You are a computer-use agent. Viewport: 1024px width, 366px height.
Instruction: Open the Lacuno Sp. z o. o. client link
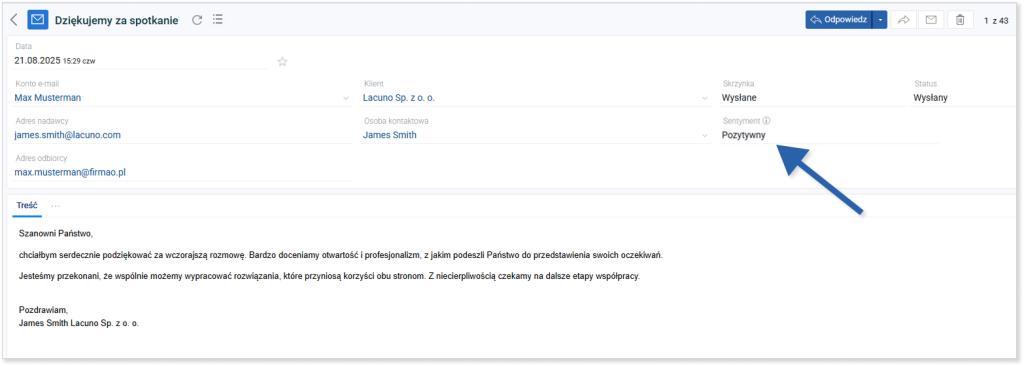point(398,98)
